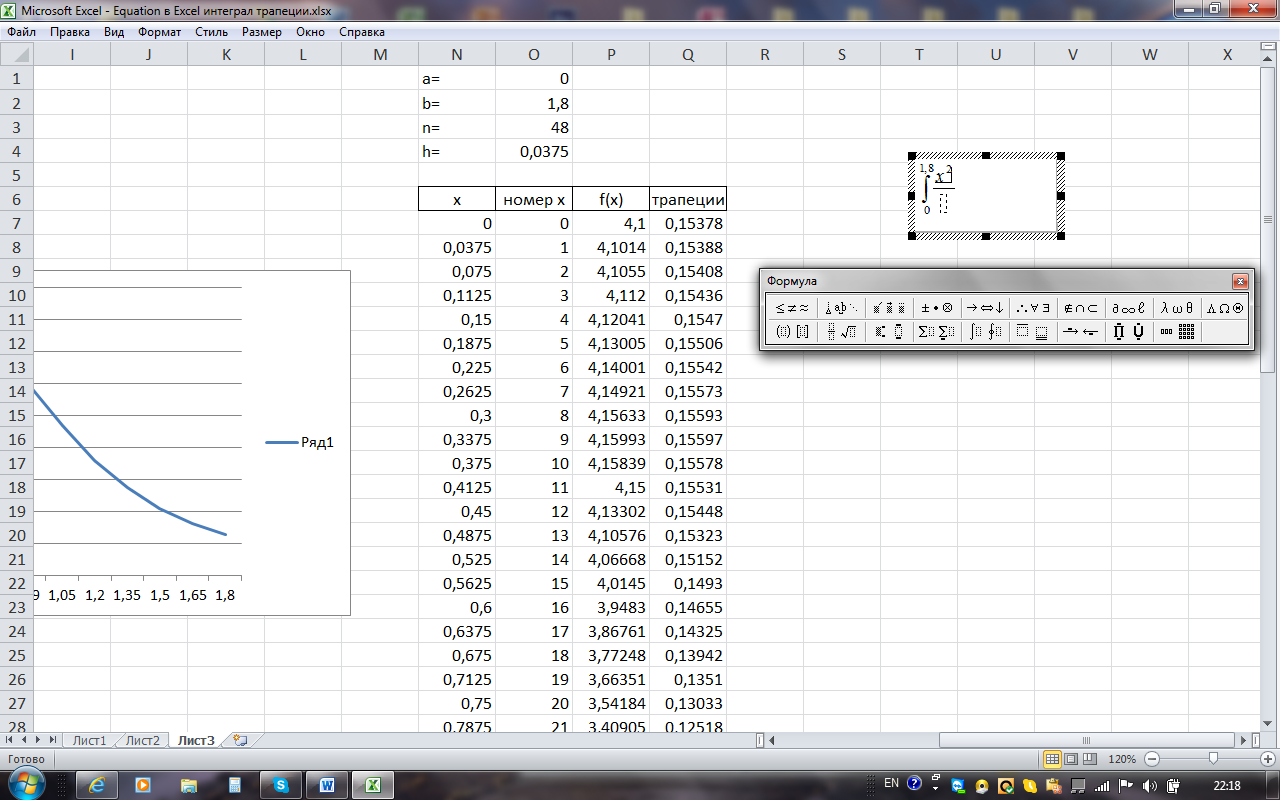Open the Правка menu
The width and height of the screenshot is (1280, 800).
pyautogui.click(x=70, y=32)
